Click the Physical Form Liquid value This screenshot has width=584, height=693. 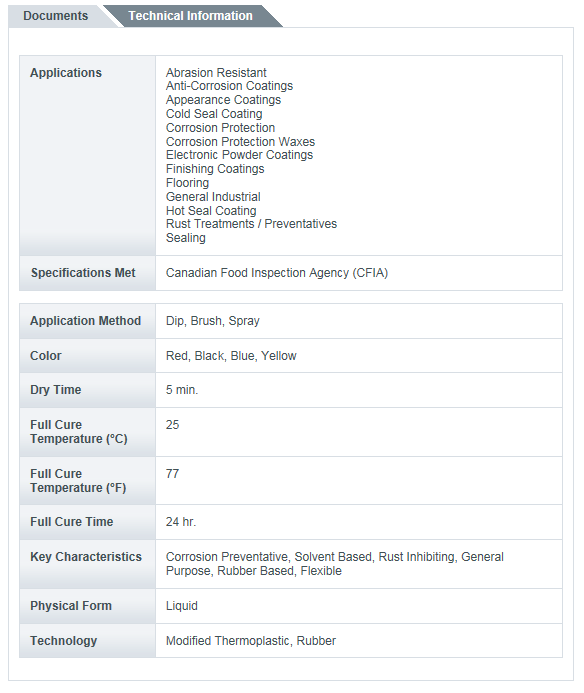182,606
